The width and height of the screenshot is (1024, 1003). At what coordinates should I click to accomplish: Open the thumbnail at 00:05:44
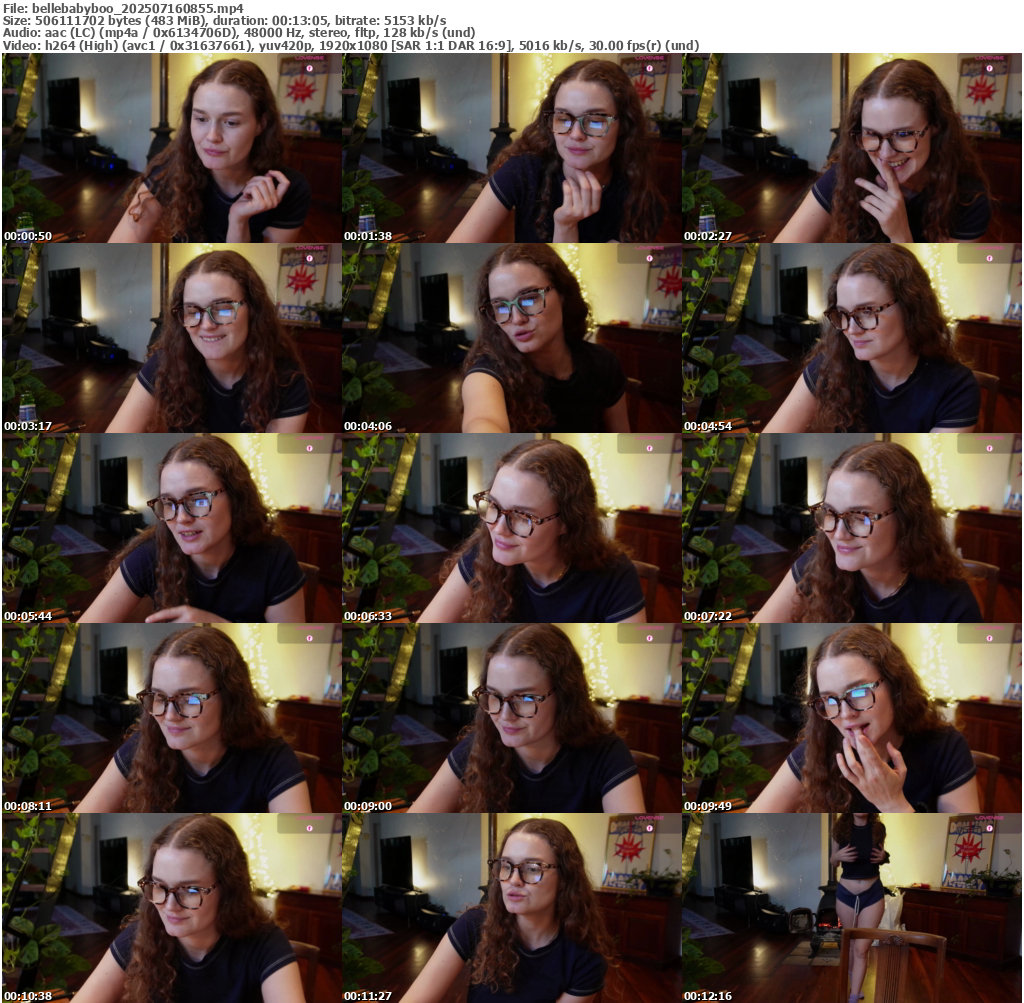[x=172, y=528]
